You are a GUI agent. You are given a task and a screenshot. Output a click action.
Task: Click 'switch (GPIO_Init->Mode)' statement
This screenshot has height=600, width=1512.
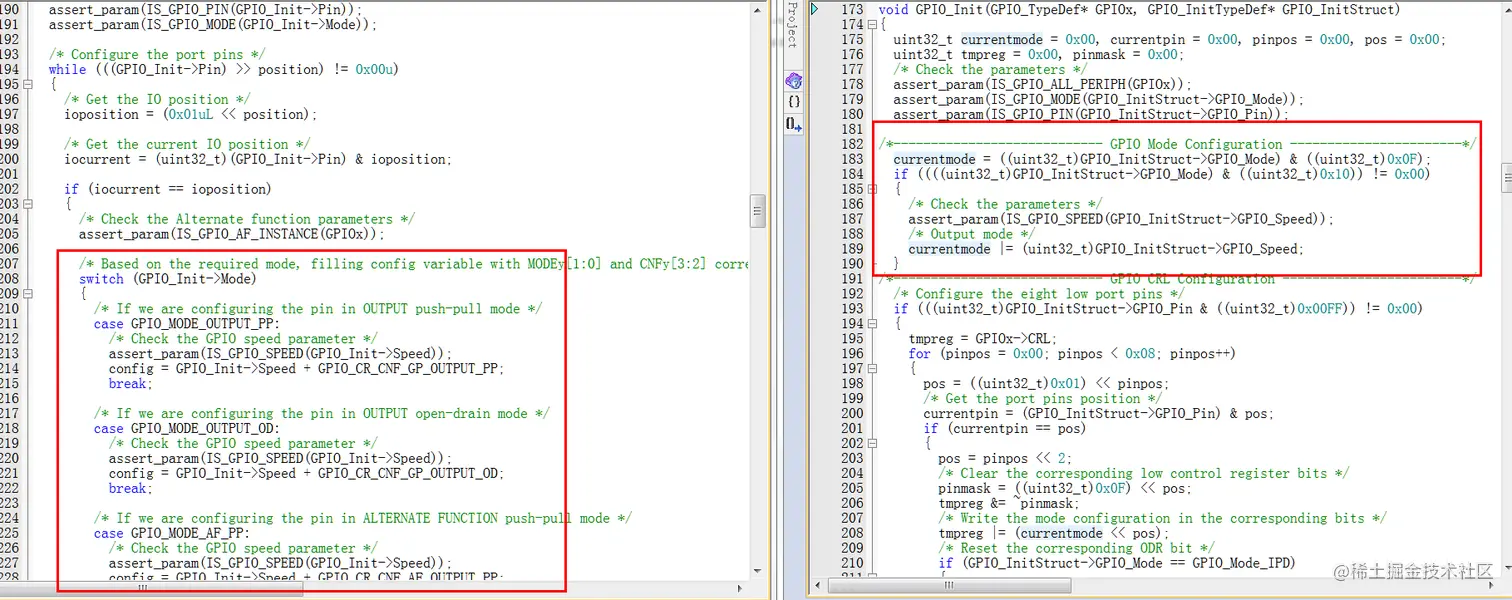(x=167, y=279)
